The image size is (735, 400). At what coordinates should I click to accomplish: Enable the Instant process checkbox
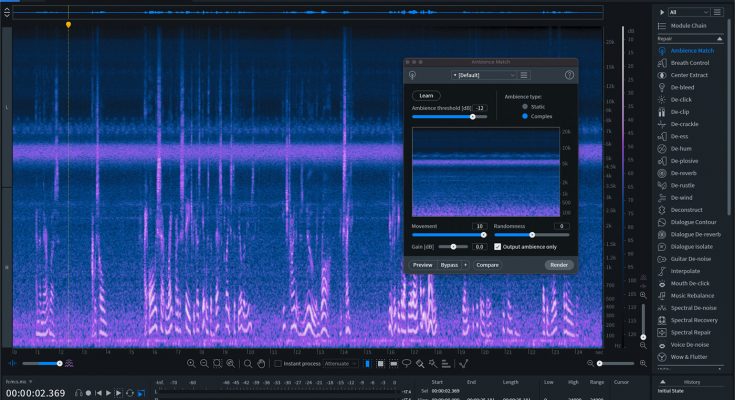[278, 363]
